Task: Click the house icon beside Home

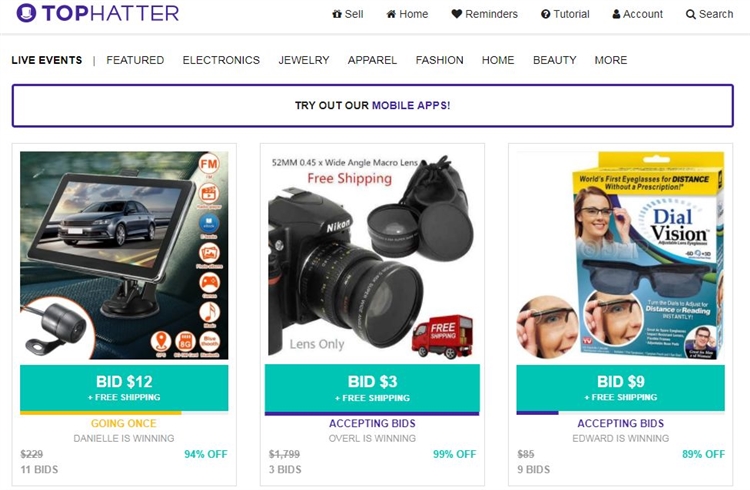Action: (x=391, y=14)
